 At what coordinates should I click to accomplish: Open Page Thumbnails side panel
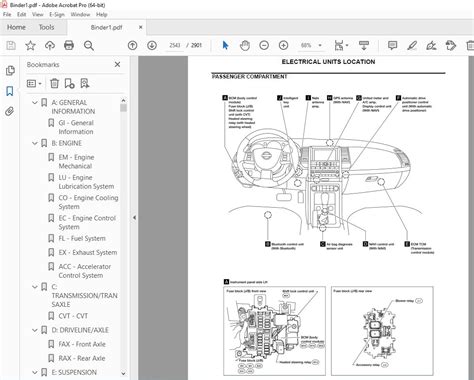click(x=10, y=70)
